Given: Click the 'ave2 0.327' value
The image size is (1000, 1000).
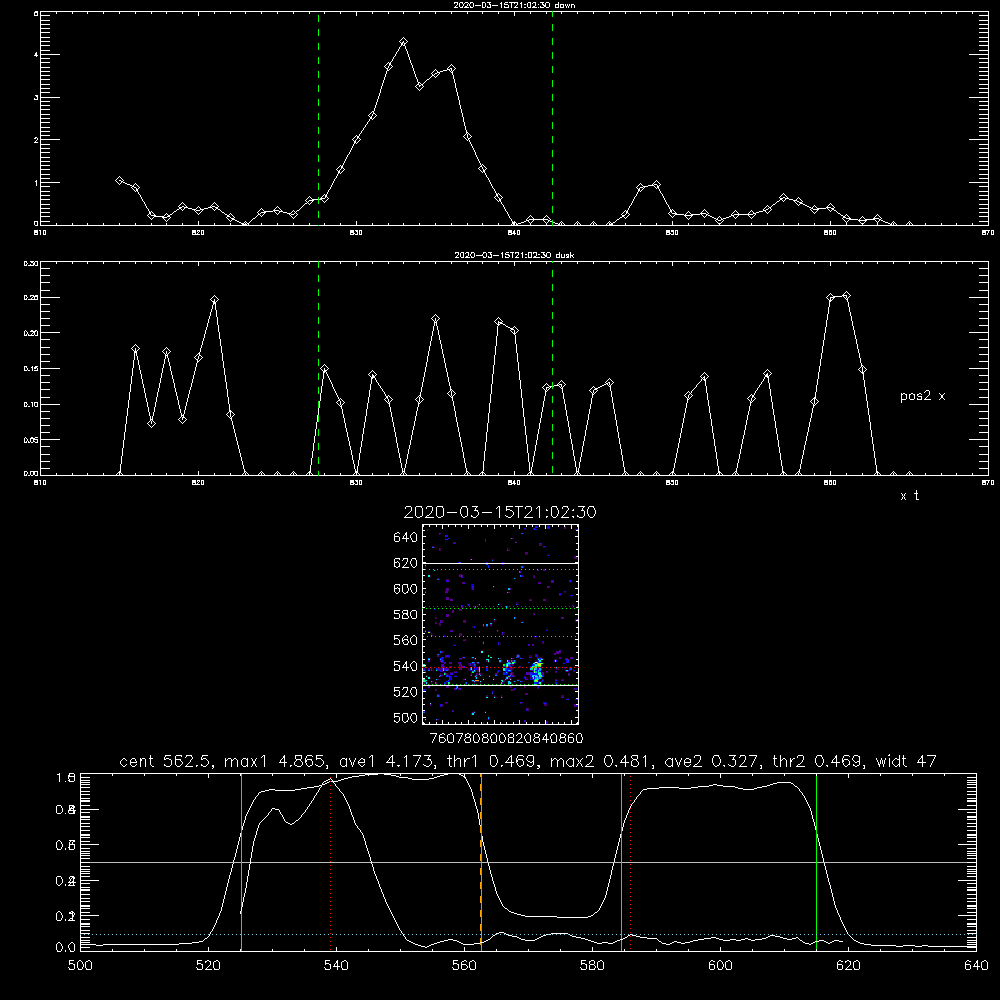Looking at the screenshot, I should [x=713, y=761].
